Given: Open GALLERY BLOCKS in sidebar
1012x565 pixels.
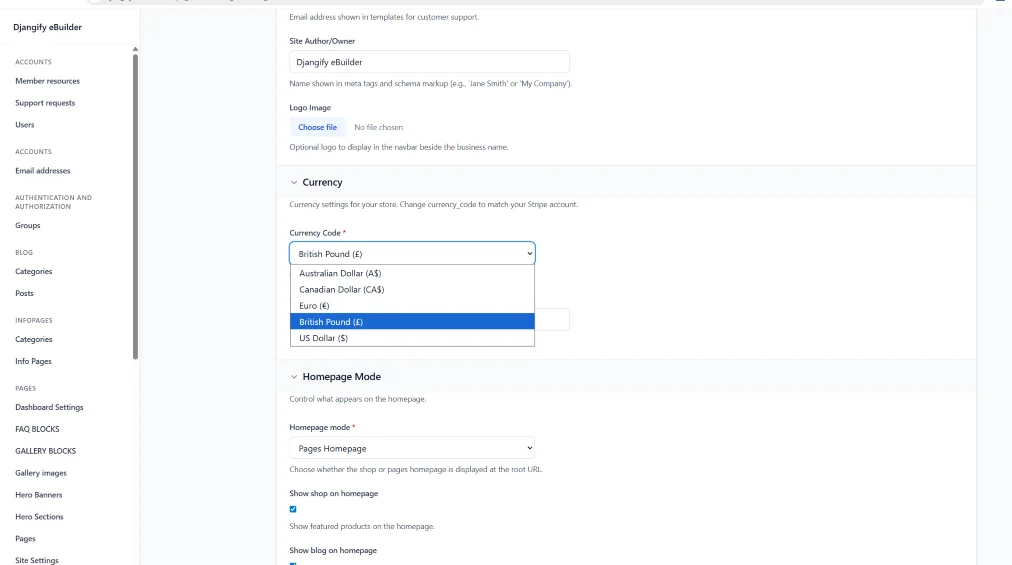Looking at the screenshot, I should pos(45,451).
